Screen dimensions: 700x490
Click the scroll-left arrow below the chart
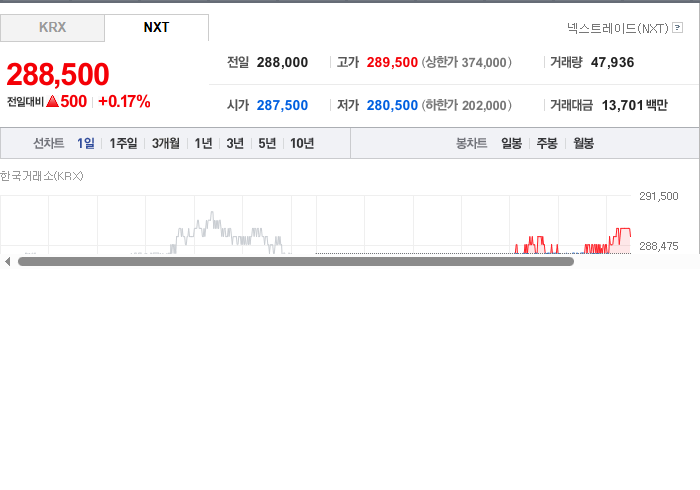[x=7, y=262]
